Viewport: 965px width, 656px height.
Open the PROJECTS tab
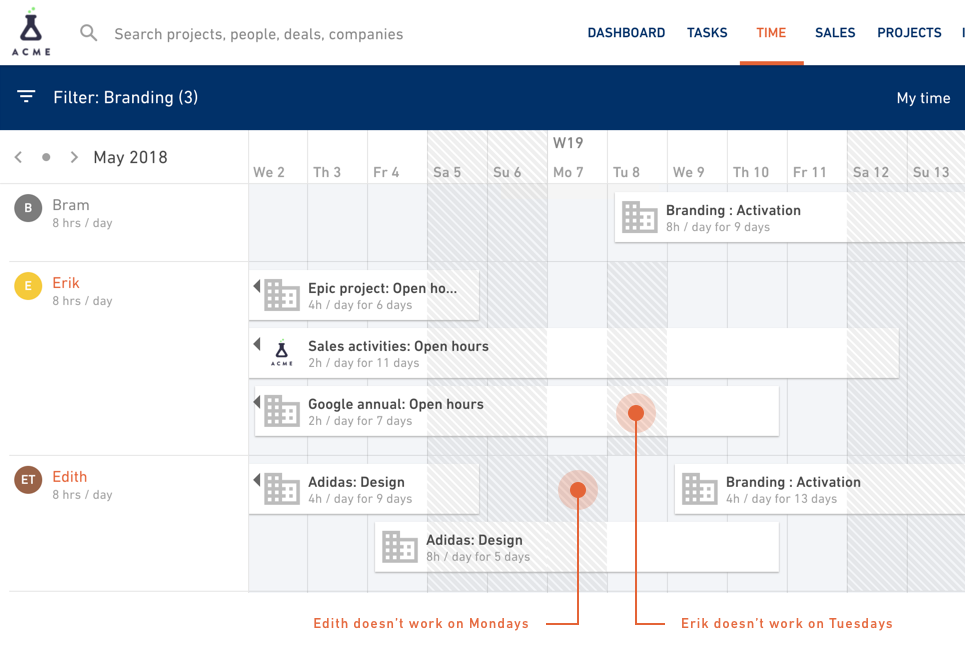[x=909, y=33]
